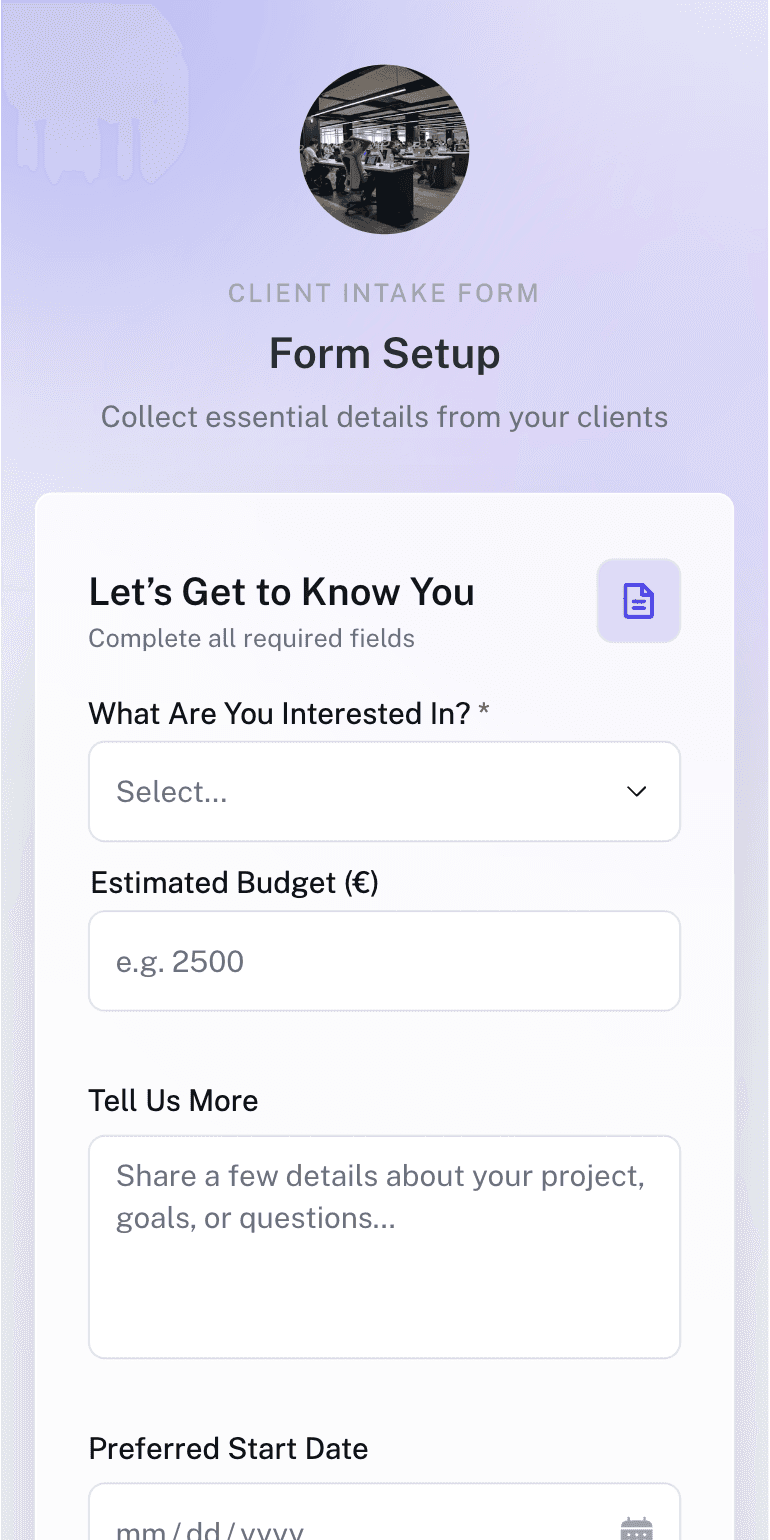Click the "What Are You Interested In?" label

pyautogui.click(x=279, y=714)
